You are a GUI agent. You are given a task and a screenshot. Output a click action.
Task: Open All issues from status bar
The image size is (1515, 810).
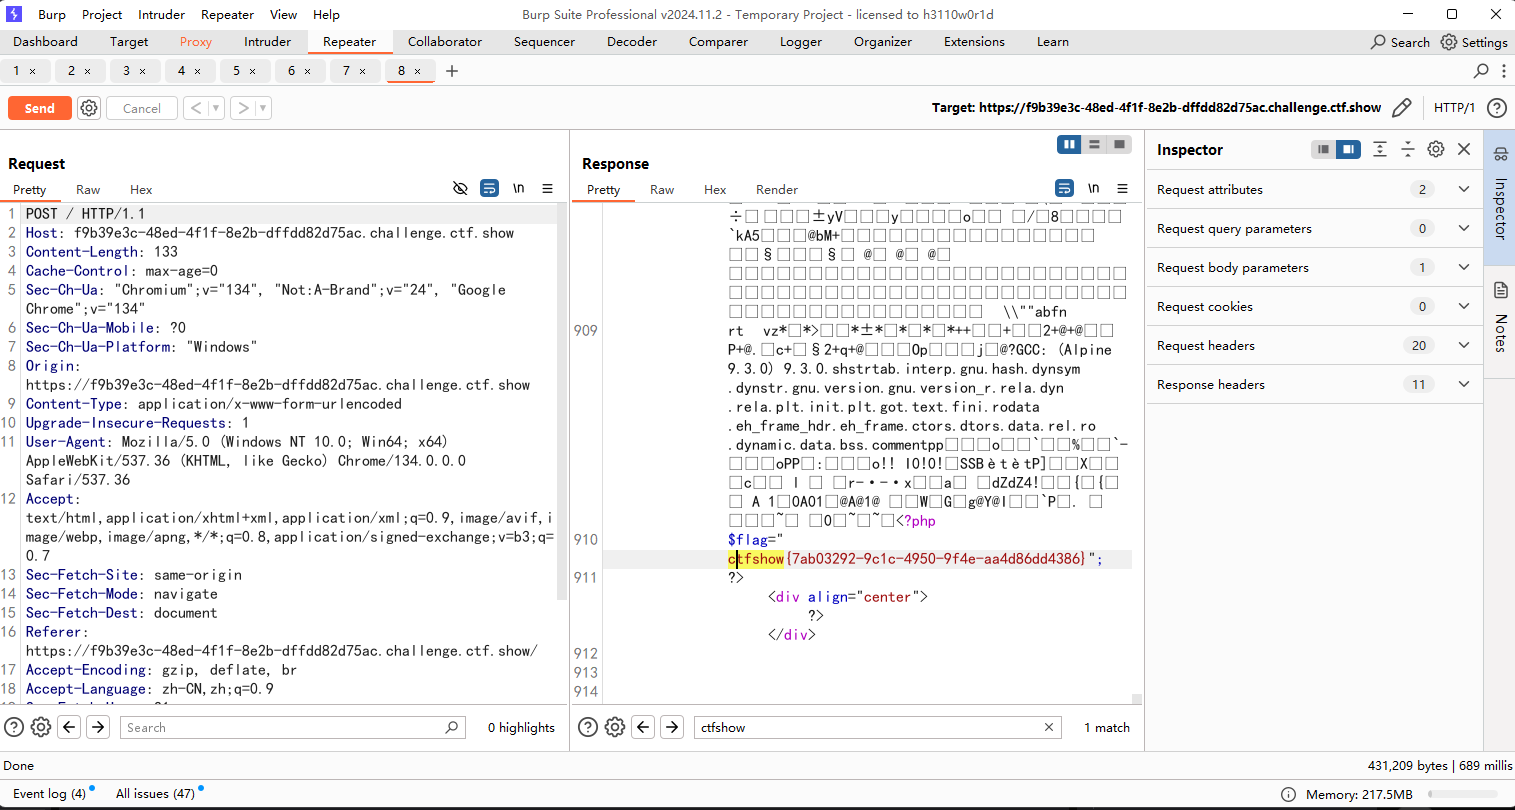(155, 793)
